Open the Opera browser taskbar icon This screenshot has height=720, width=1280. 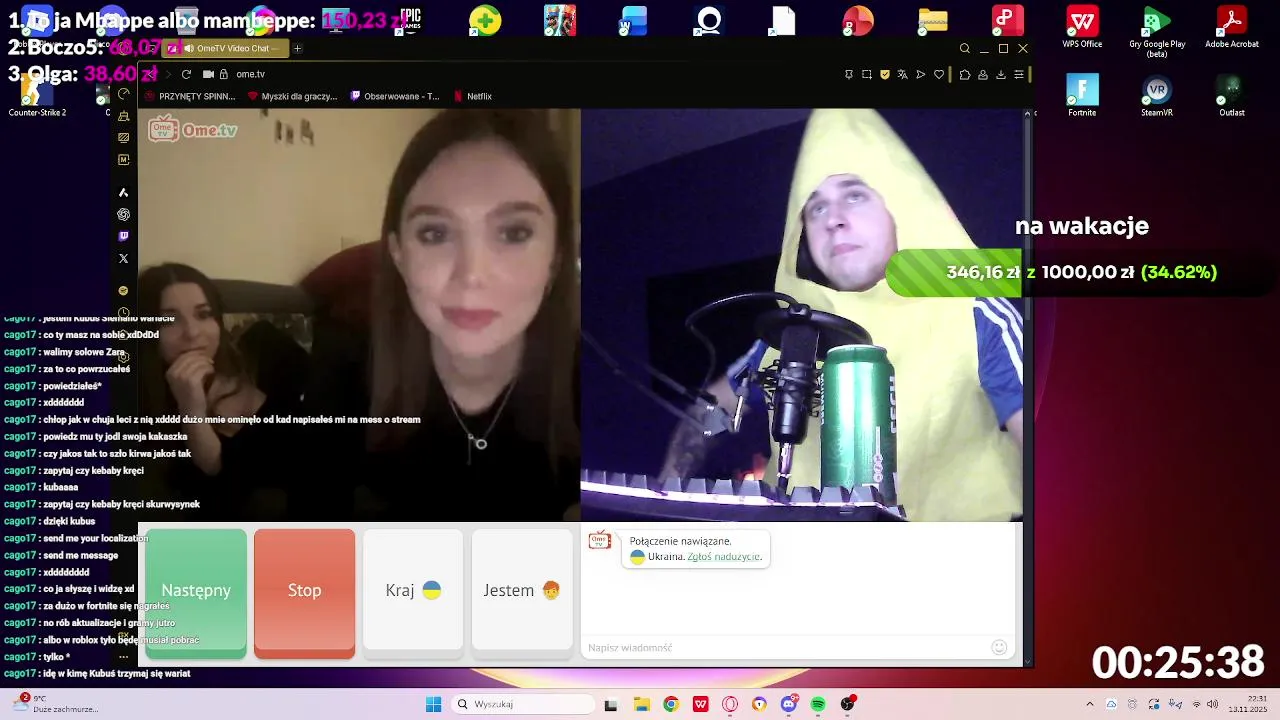tap(730, 704)
